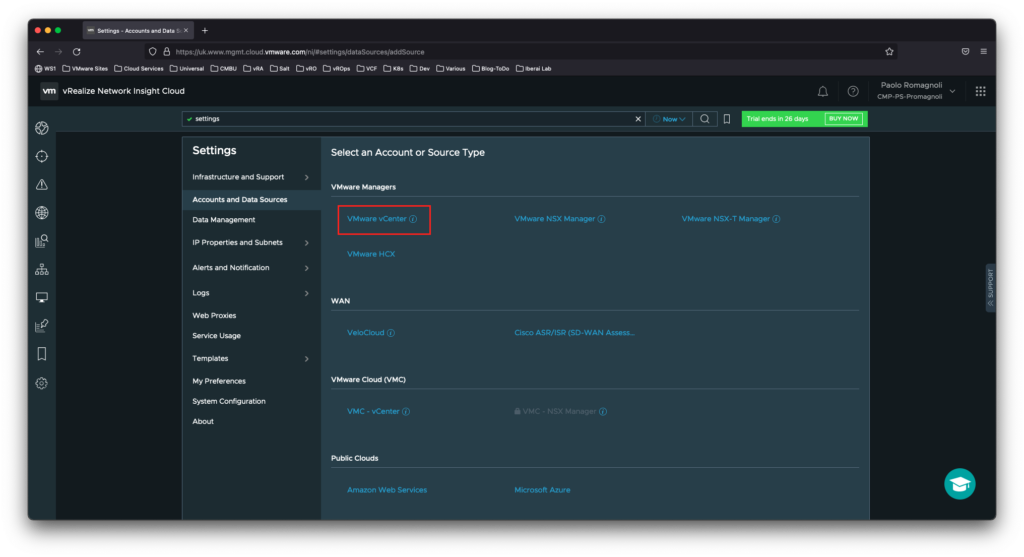Viewport: 1024px width, 557px height.
Task: Click info icon next to VMC - NSX Manager
Action: (x=603, y=412)
